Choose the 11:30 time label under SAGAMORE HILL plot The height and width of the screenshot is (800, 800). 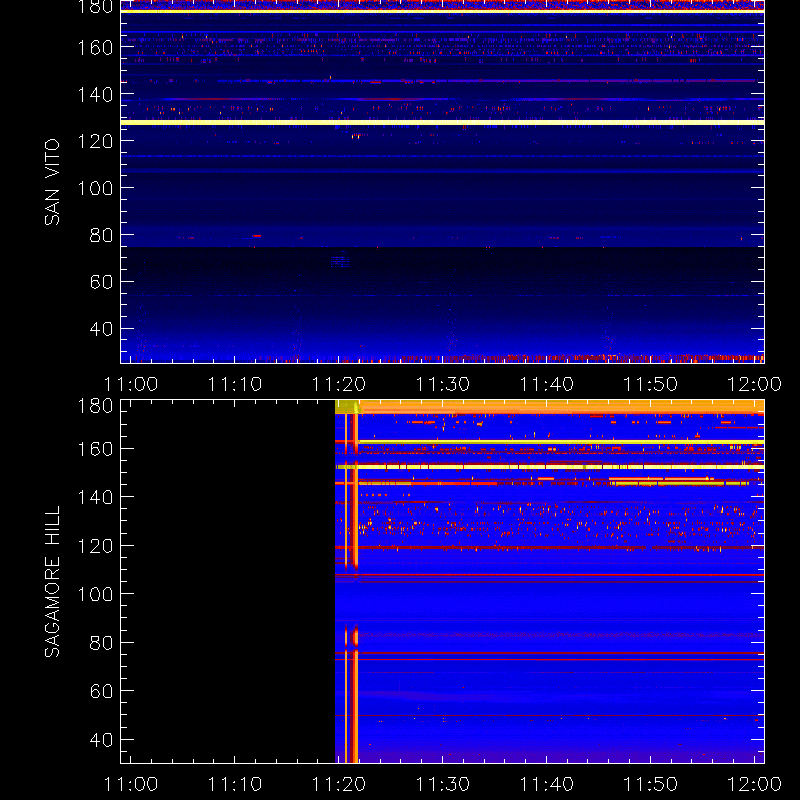[x=443, y=784]
